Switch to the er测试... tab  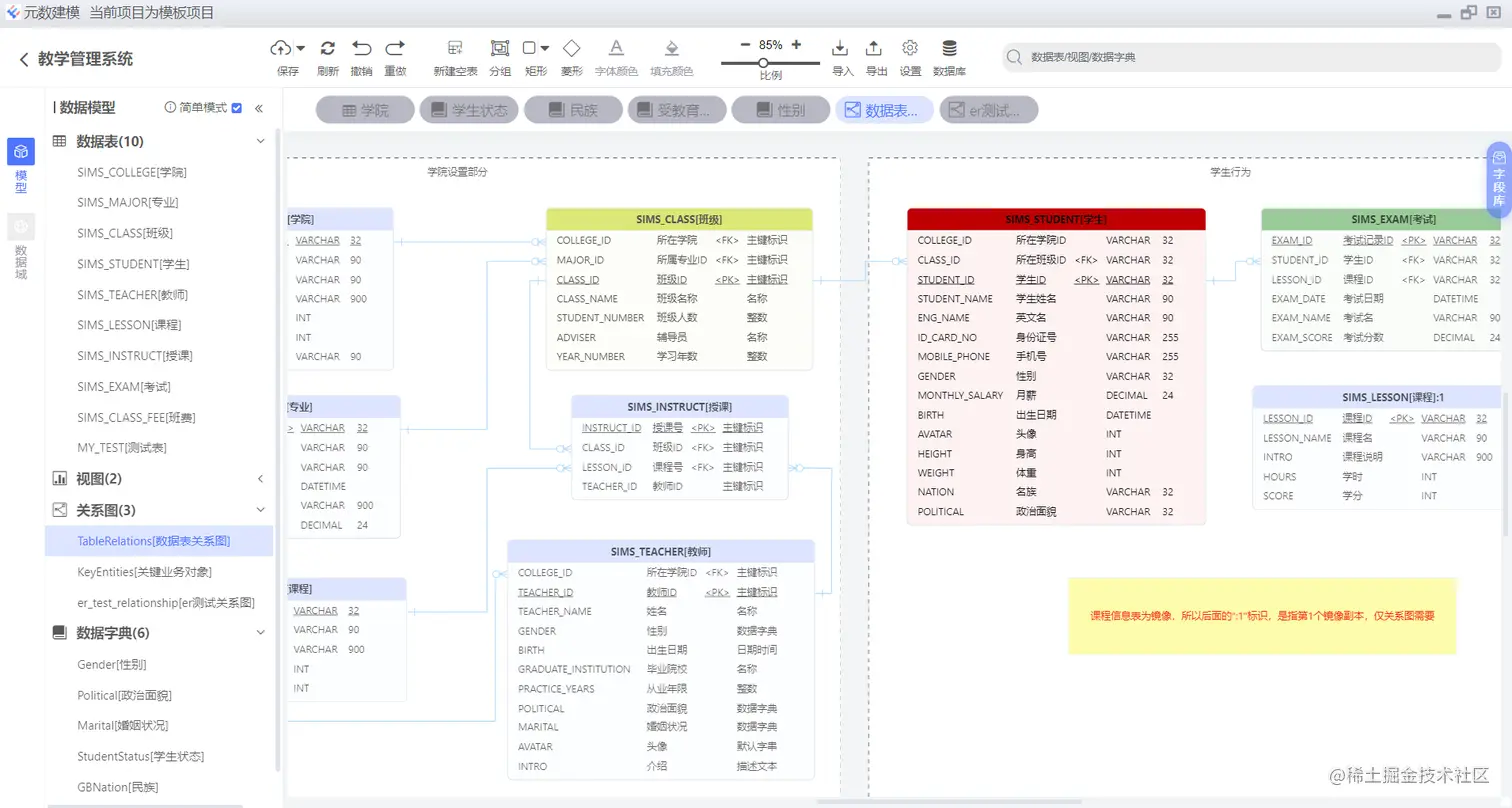[x=988, y=110]
